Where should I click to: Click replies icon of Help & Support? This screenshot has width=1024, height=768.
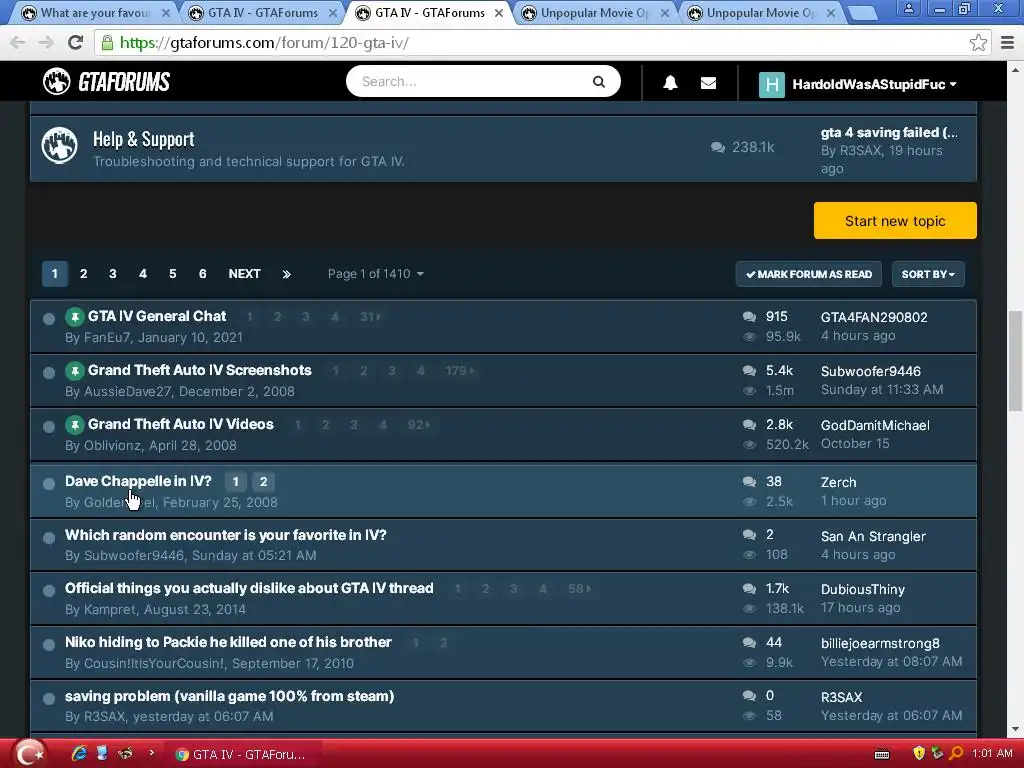[x=718, y=148]
